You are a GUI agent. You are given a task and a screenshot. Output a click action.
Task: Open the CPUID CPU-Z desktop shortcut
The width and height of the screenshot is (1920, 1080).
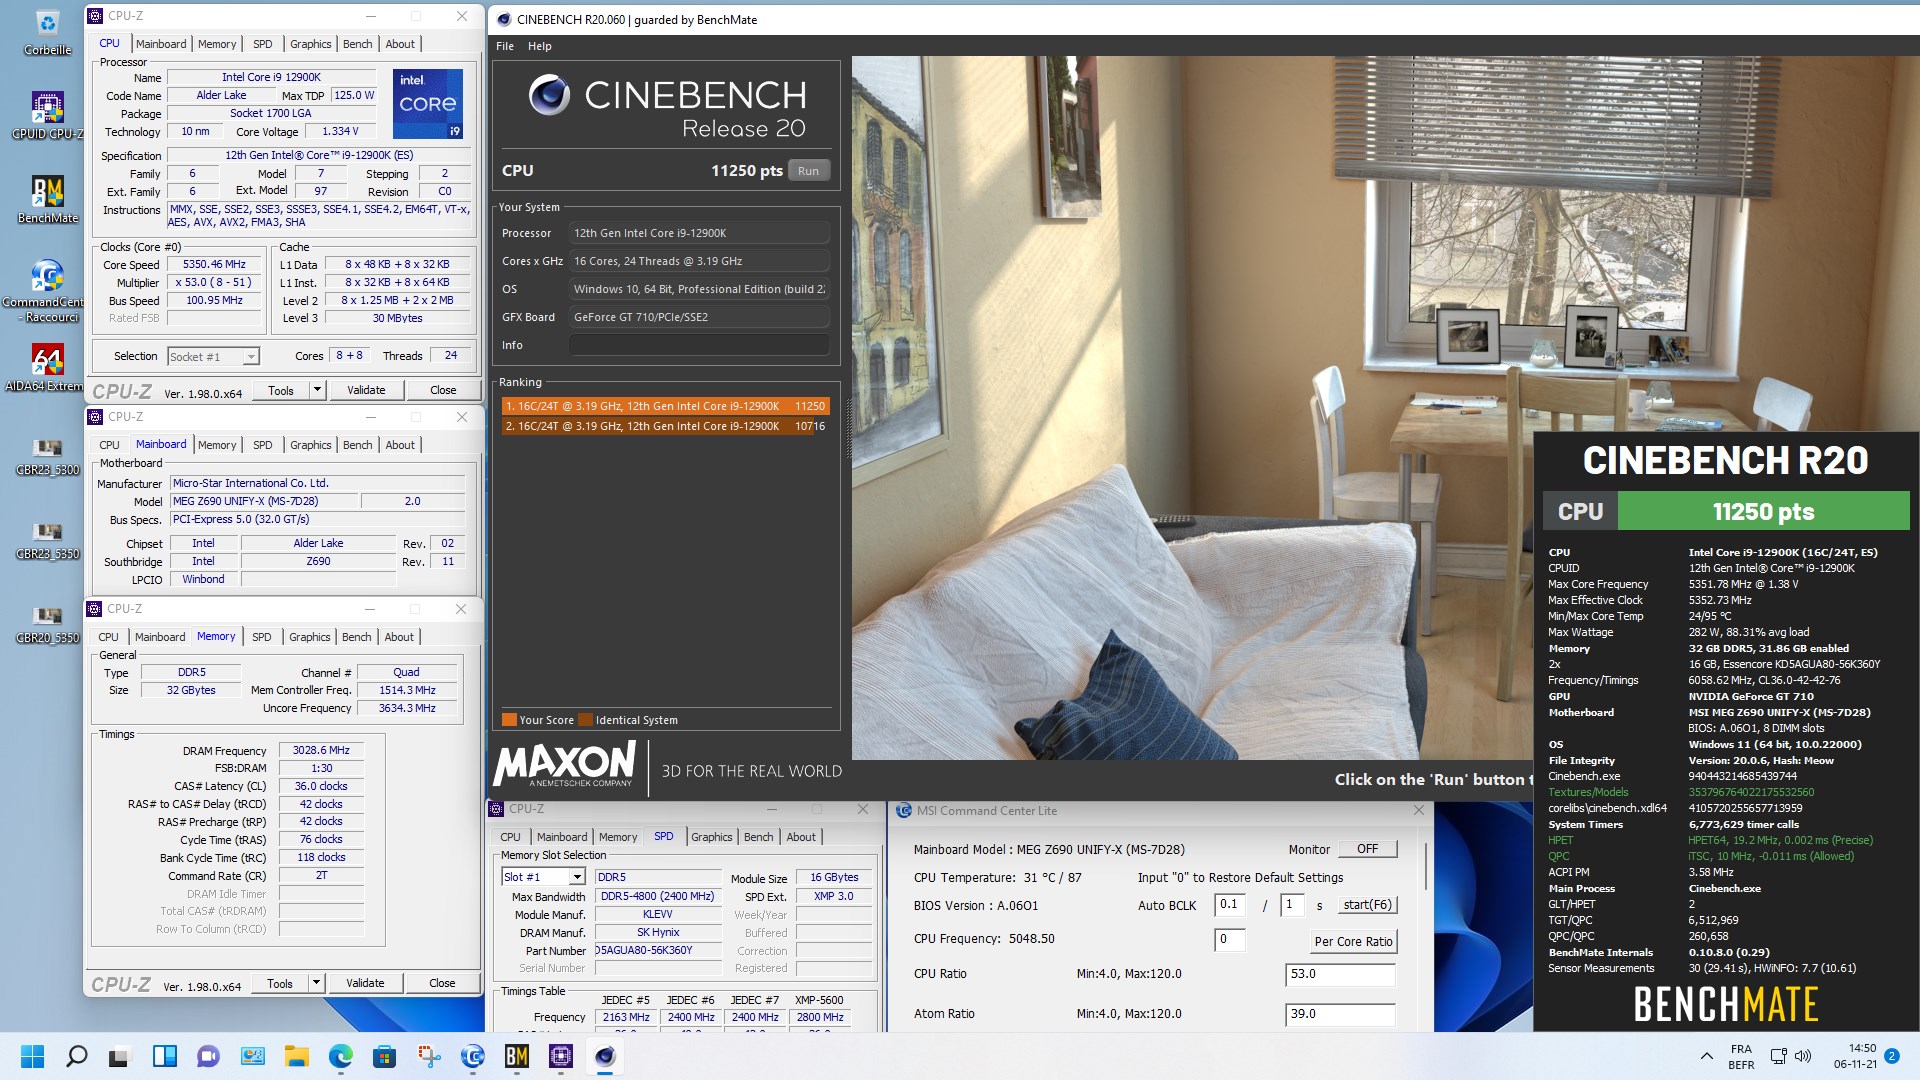[x=47, y=116]
